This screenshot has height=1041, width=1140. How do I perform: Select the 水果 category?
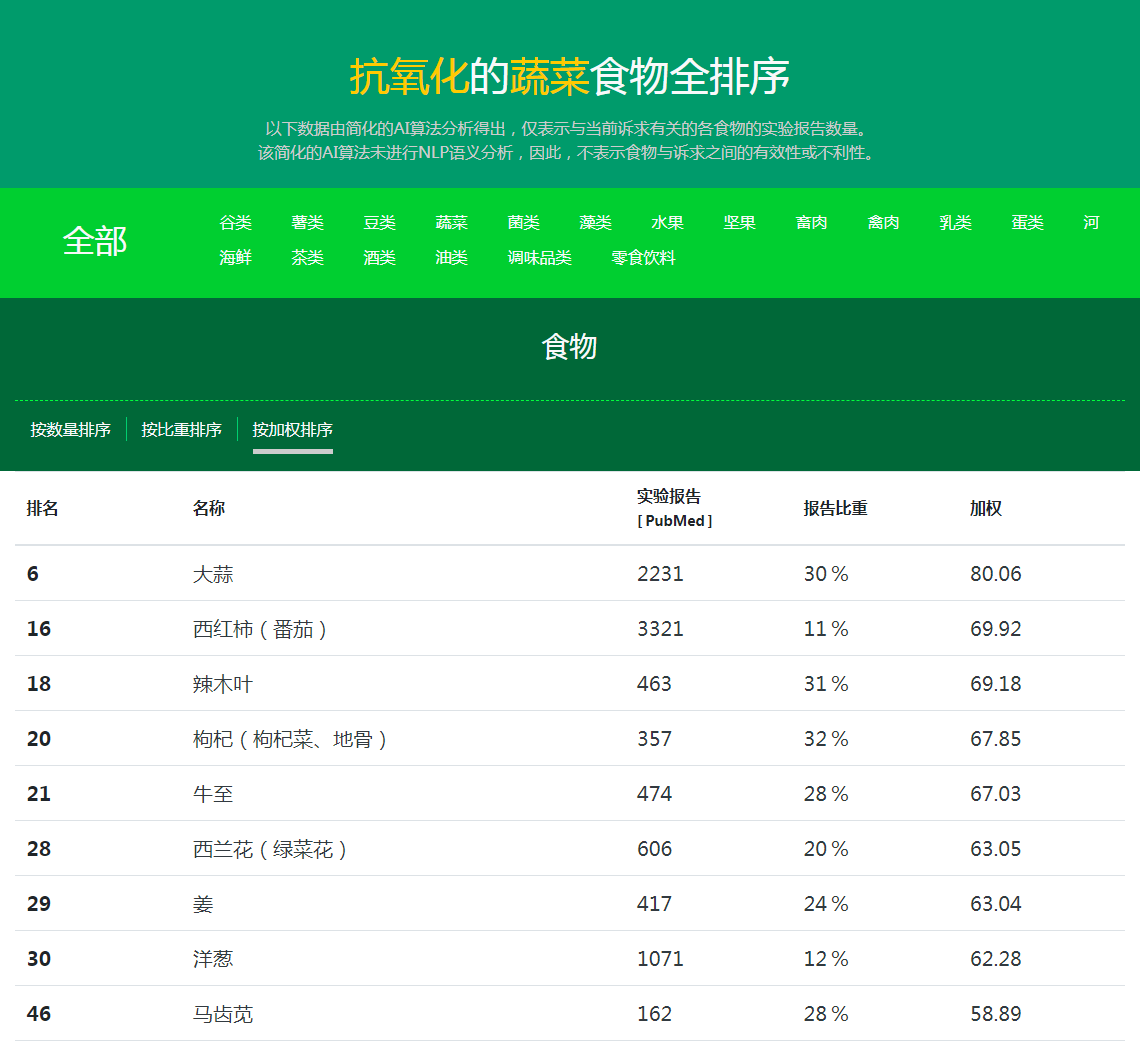667,223
